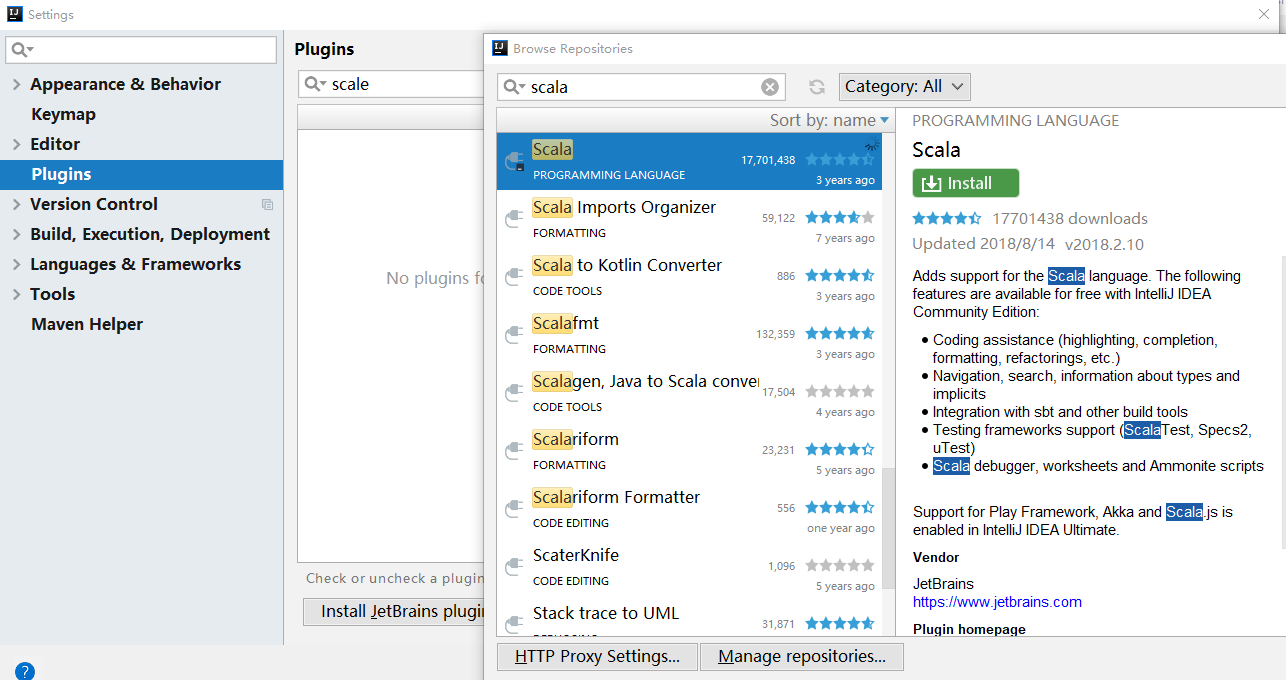Viewport: 1286px width, 680px height.
Task: Open Appearance & Behavior settings
Action: (x=125, y=84)
